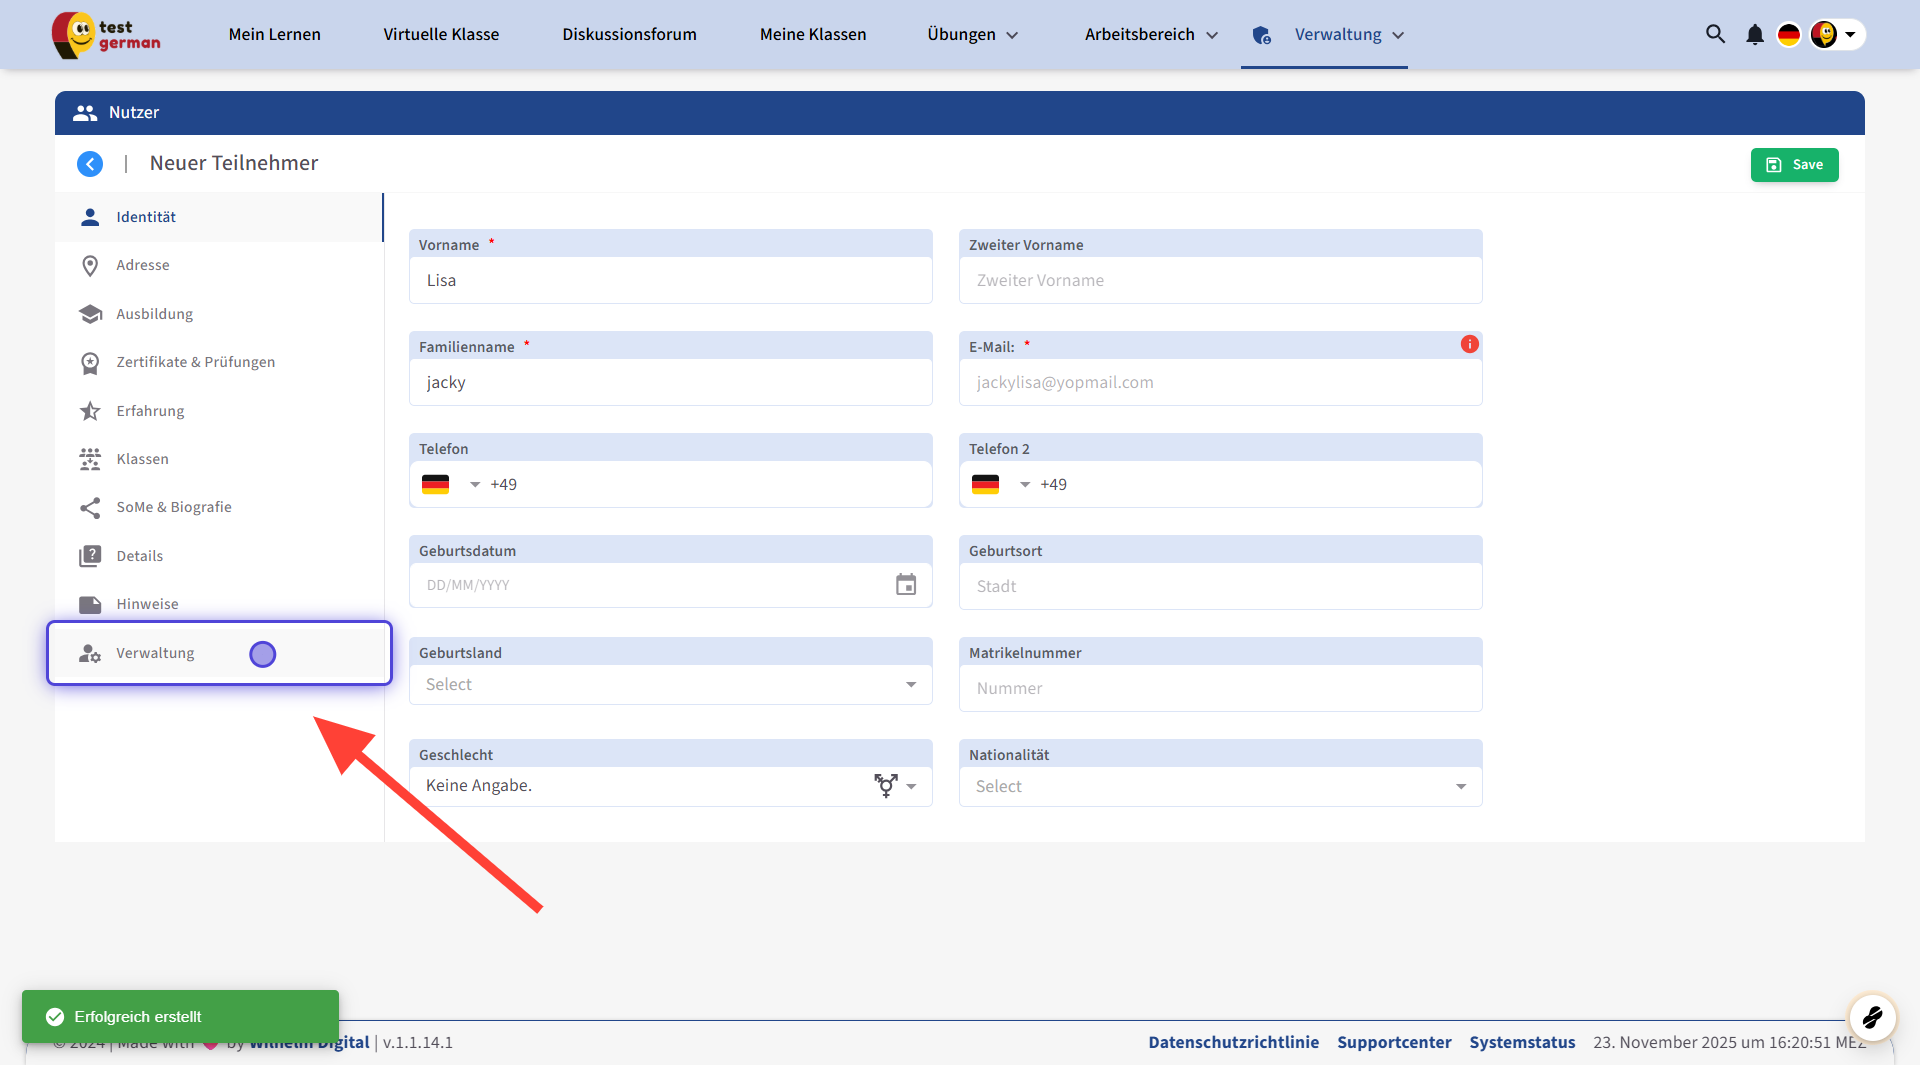
Task: Switch to Verwaltung sidebar section
Action: (155, 653)
